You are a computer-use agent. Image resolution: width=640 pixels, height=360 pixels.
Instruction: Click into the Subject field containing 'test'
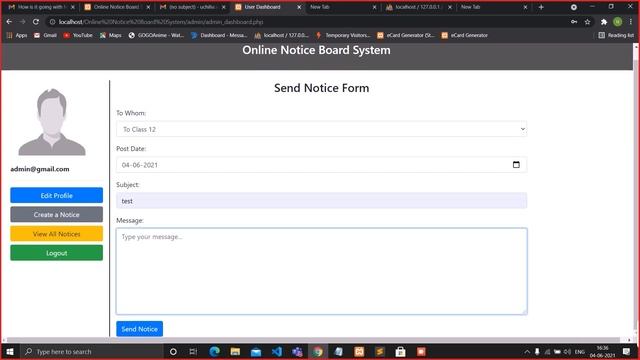click(322, 201)
